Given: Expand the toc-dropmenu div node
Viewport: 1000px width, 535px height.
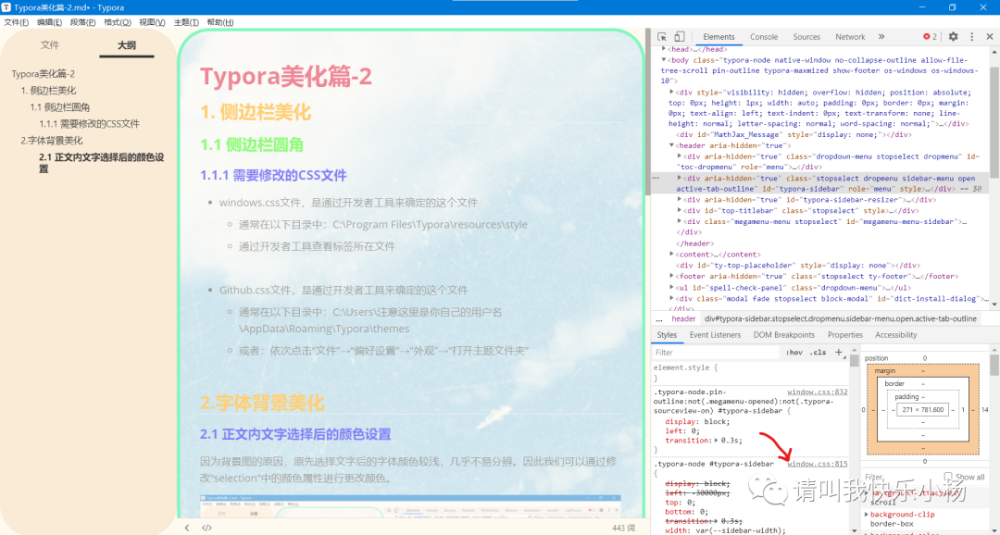Looking at the screenshot, I should pyautogui.click(x=679, y=156).
